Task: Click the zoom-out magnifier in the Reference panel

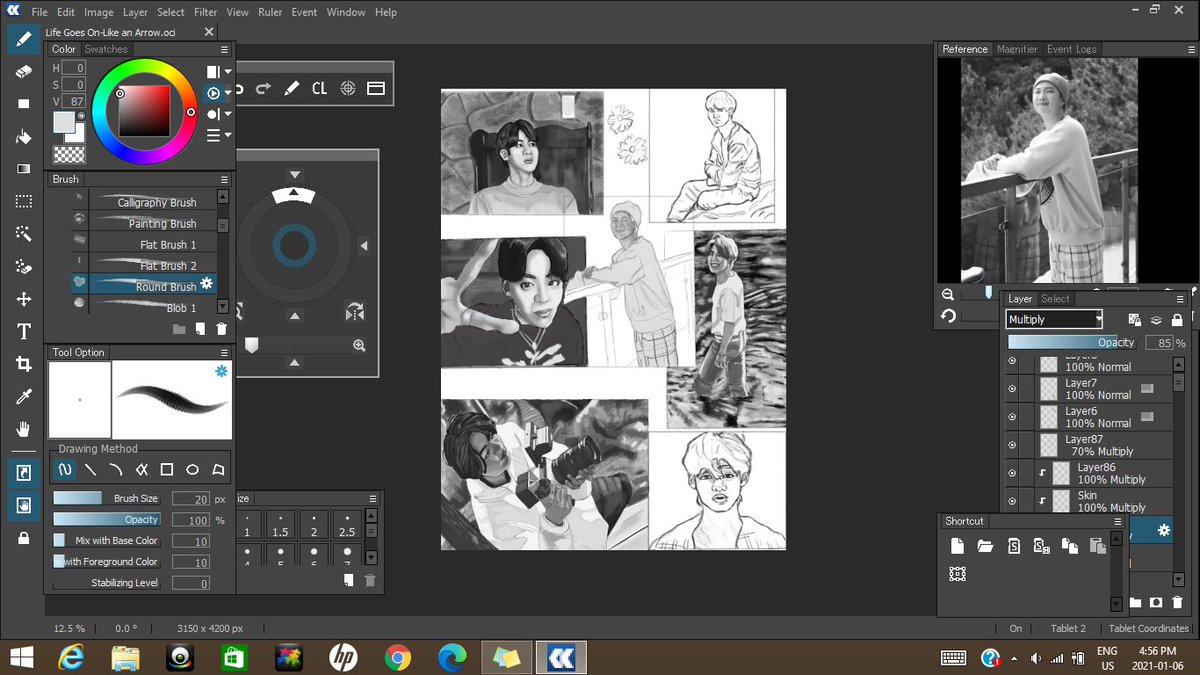Action: [948, 294]
